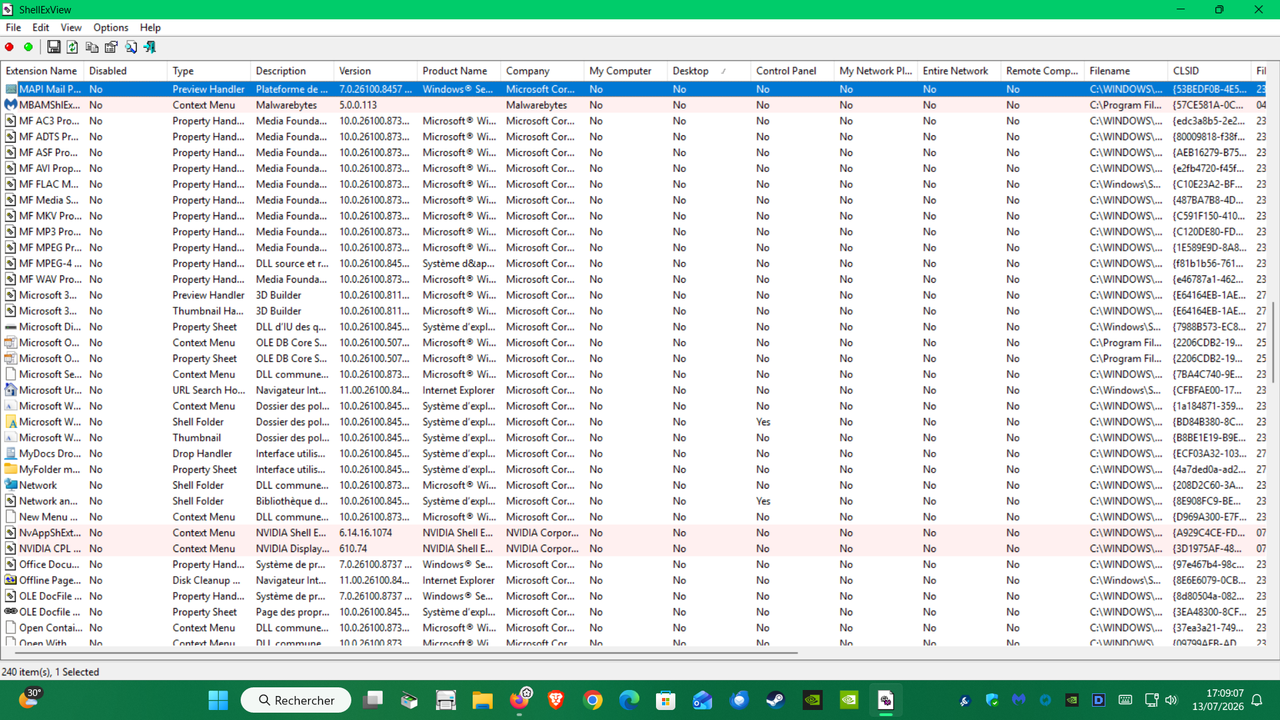Click the red Disable Selected Items button
The image size is (1280, 720).
point(10,47)
